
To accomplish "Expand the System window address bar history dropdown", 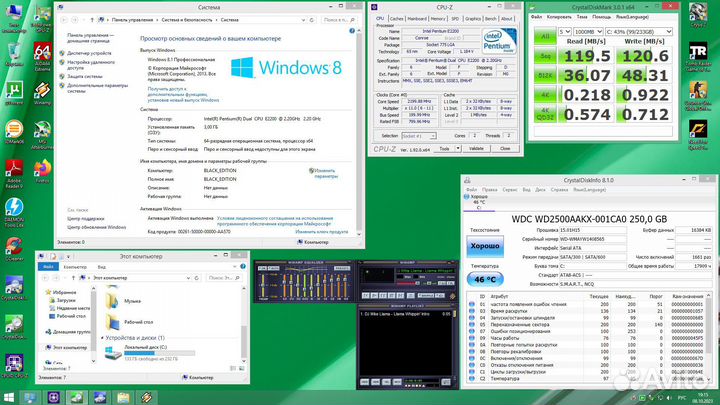I will [303, 20].
